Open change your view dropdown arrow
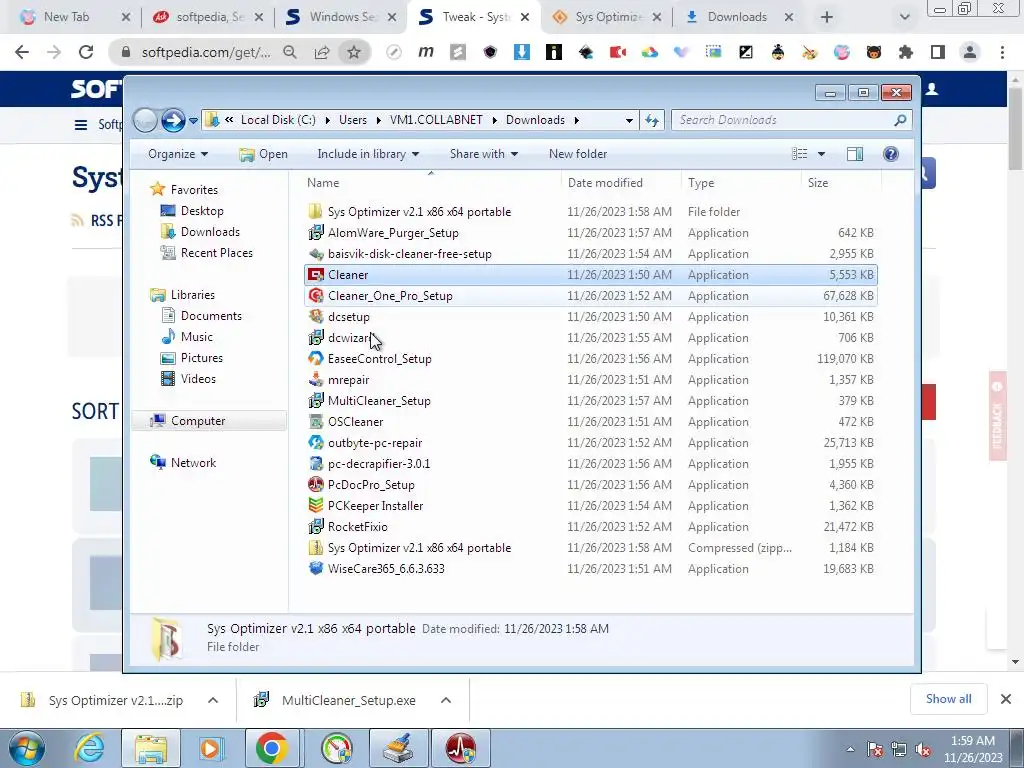1024x768 pixels. click(822, 154)
